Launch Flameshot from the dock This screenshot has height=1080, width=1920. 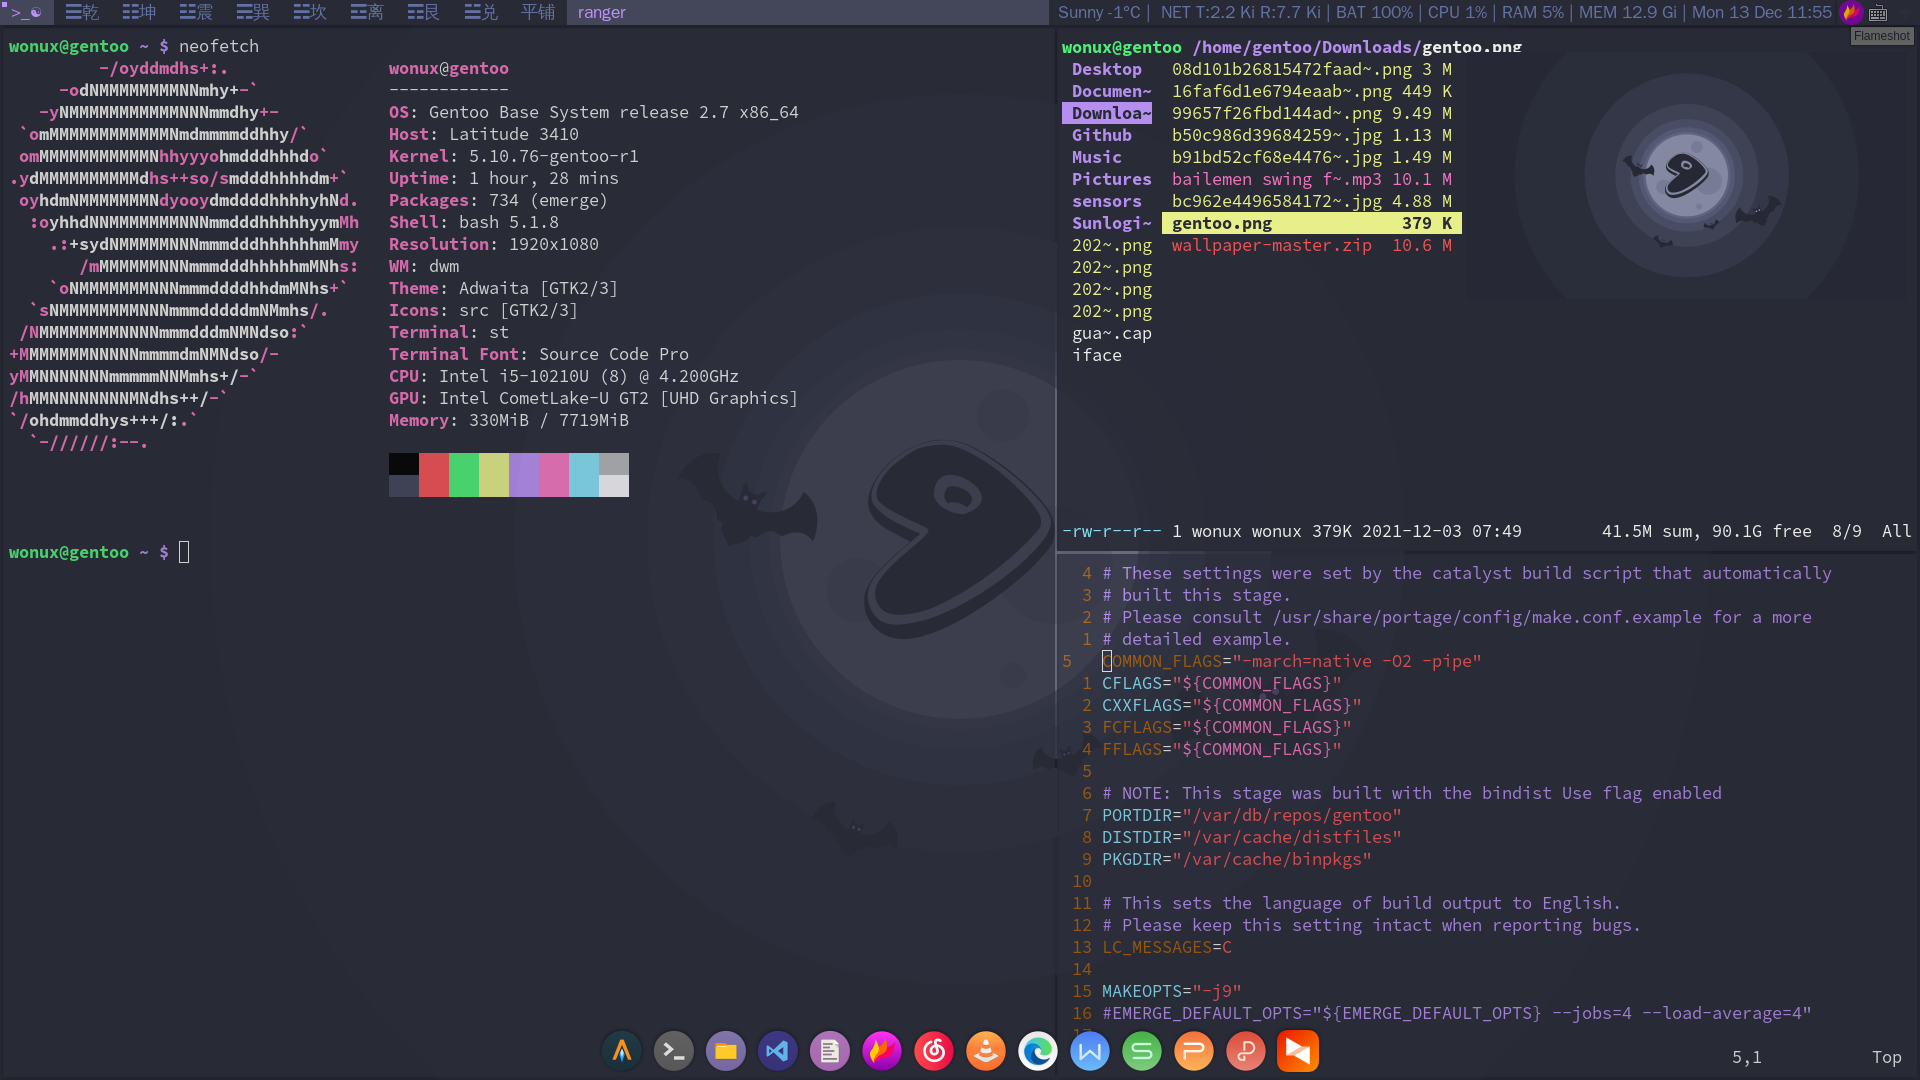[882, 1051]
